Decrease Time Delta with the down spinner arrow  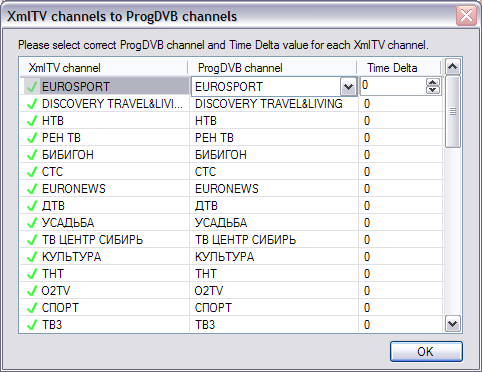point(433,90)
